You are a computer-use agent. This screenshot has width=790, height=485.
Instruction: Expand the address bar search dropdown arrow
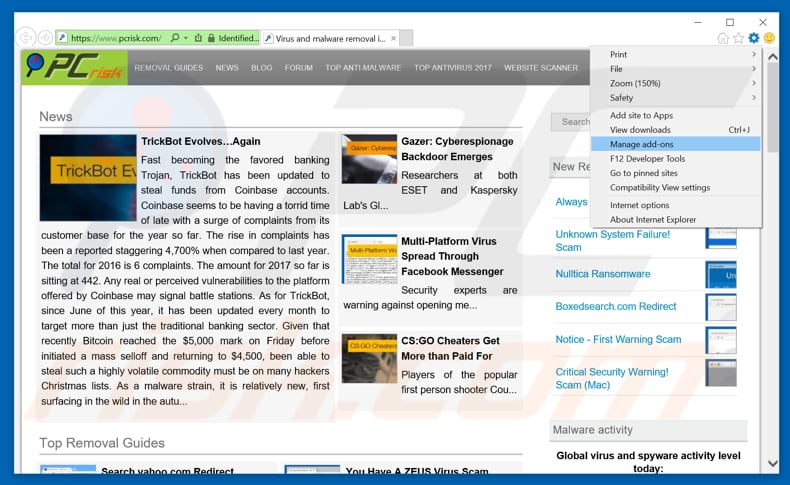[186, 38]
